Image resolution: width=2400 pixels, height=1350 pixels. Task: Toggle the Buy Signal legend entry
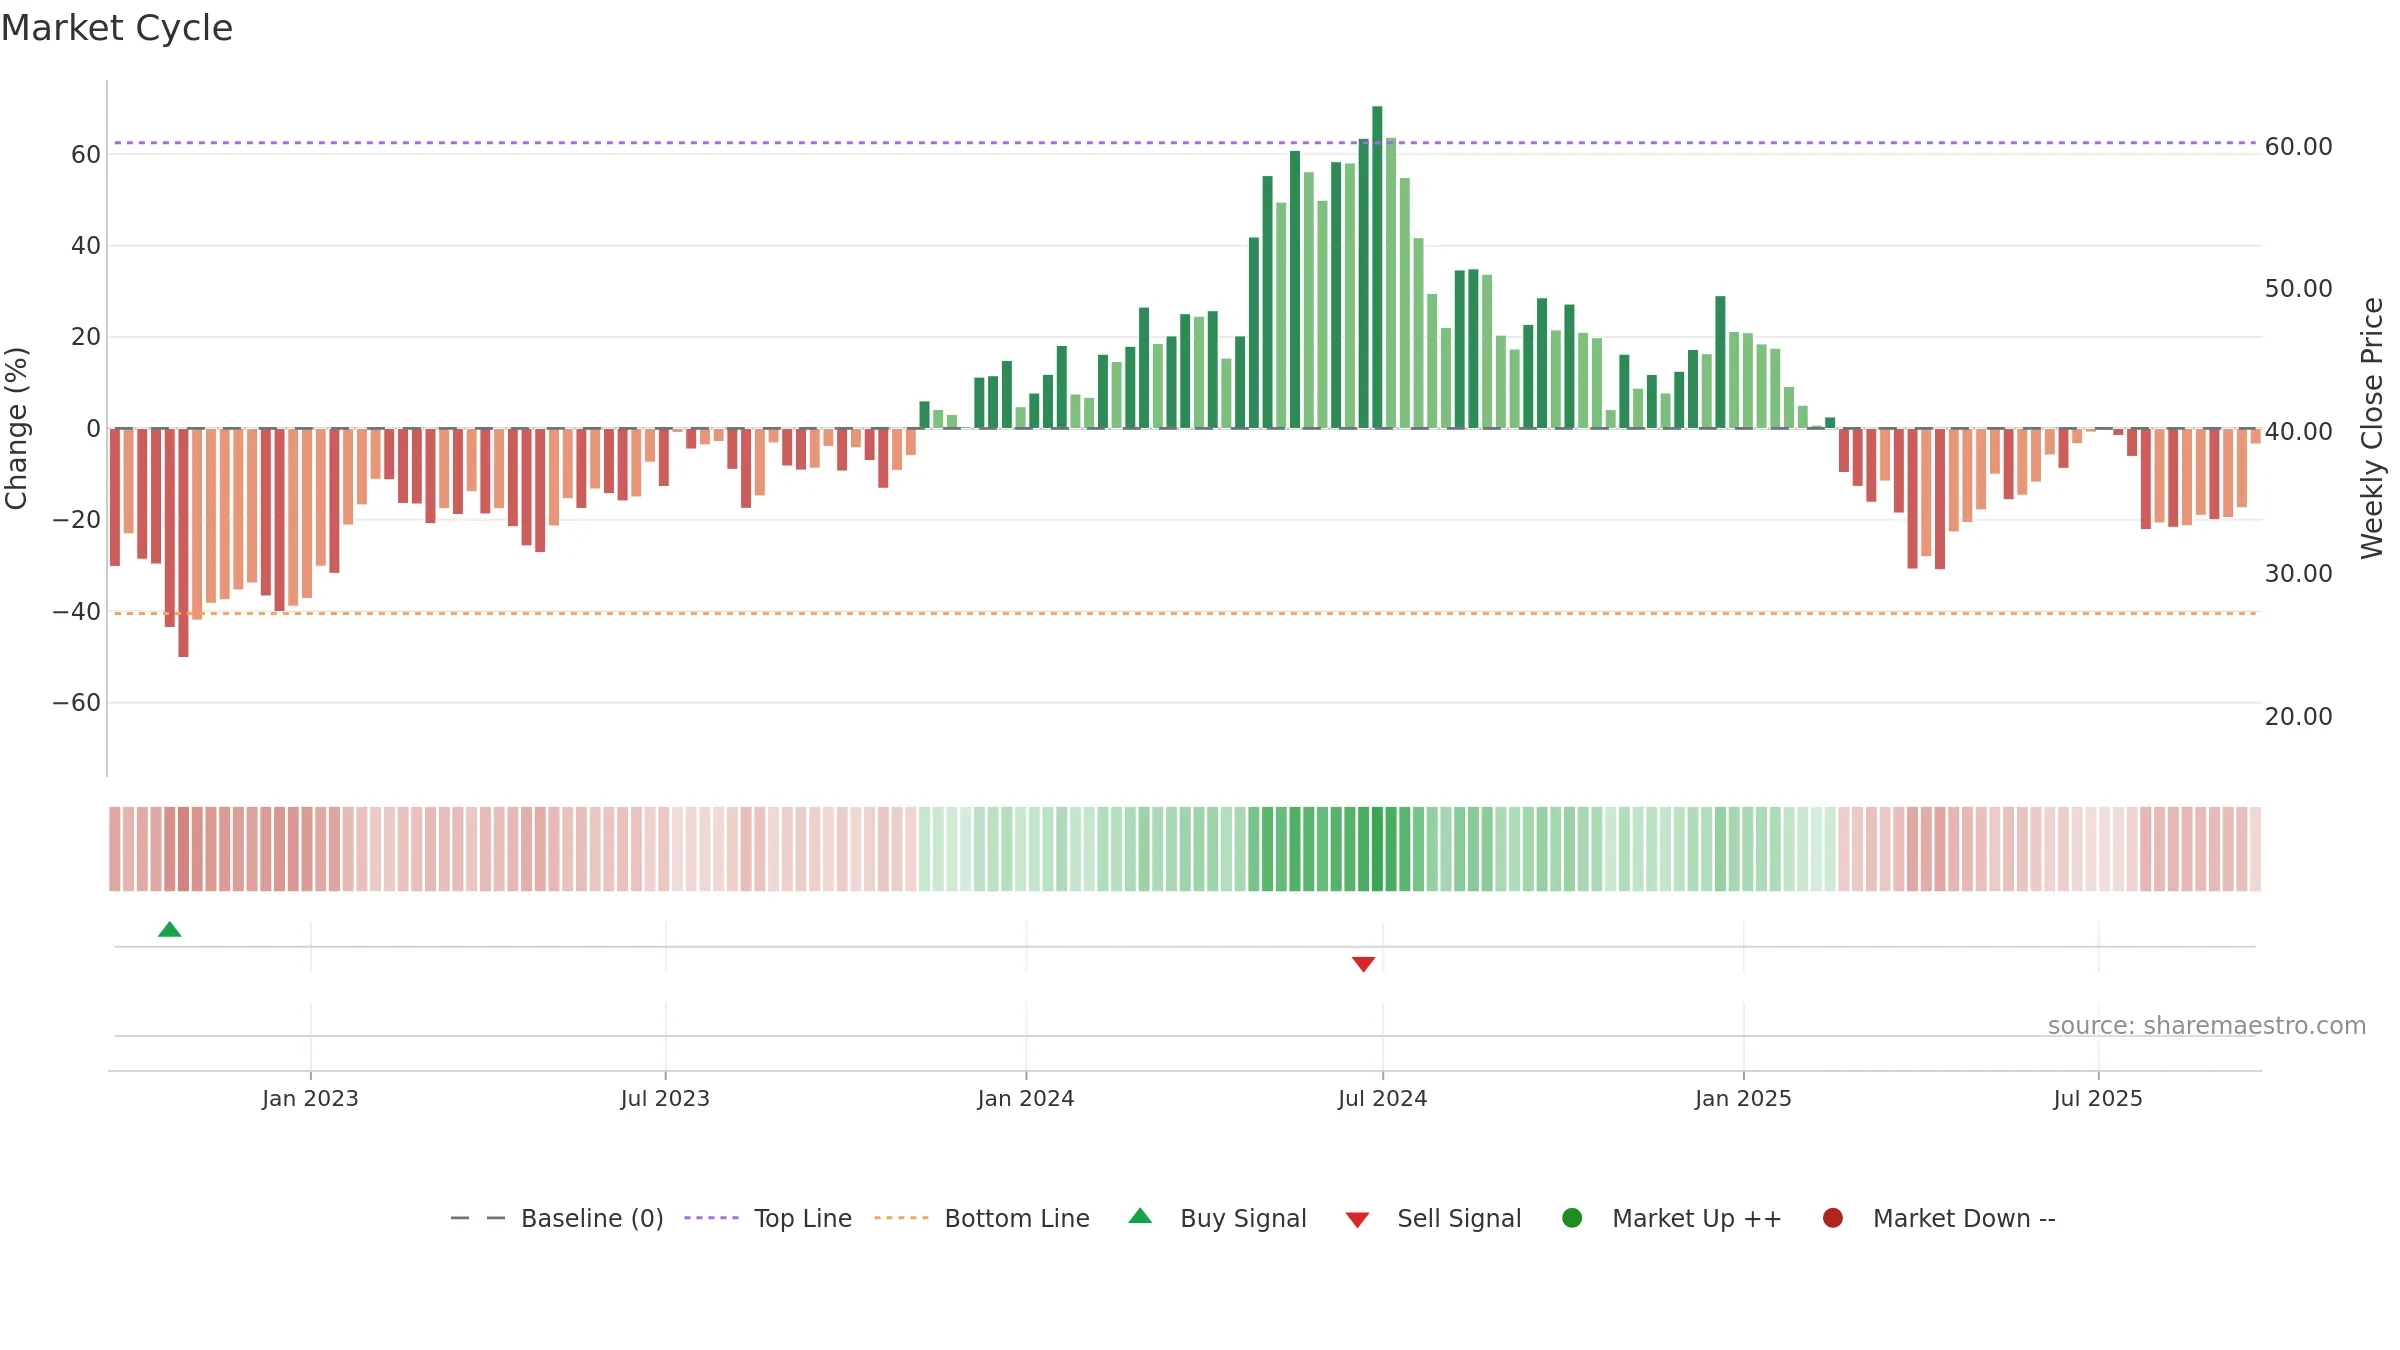point(1217,1218)
